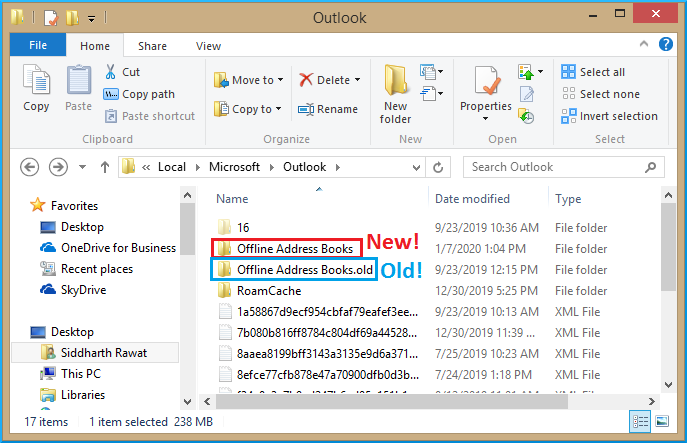Open Recent locations dropdown arrow
The height and width of the screenshot is (443, 687).
[x=82, y=167]
